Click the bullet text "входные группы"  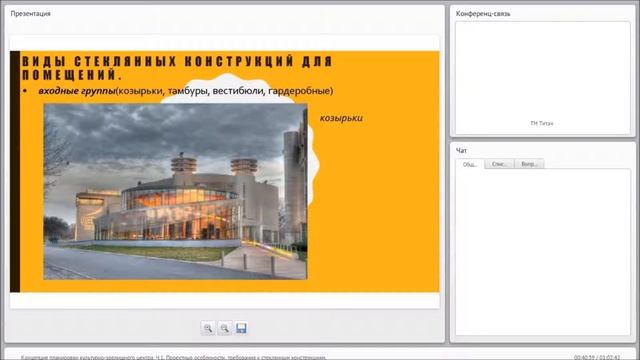pos(77,91)
